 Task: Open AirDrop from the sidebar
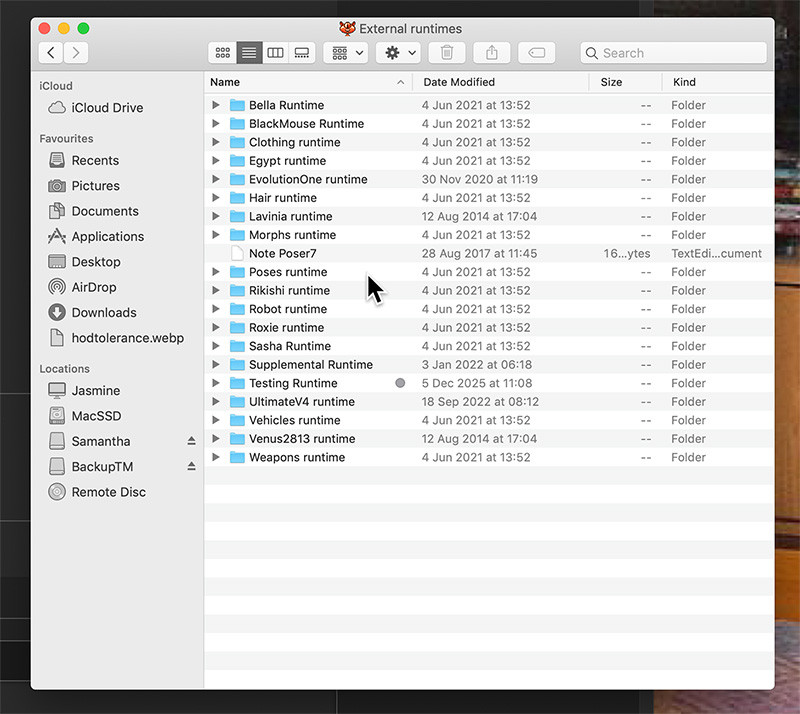(82, 287)
